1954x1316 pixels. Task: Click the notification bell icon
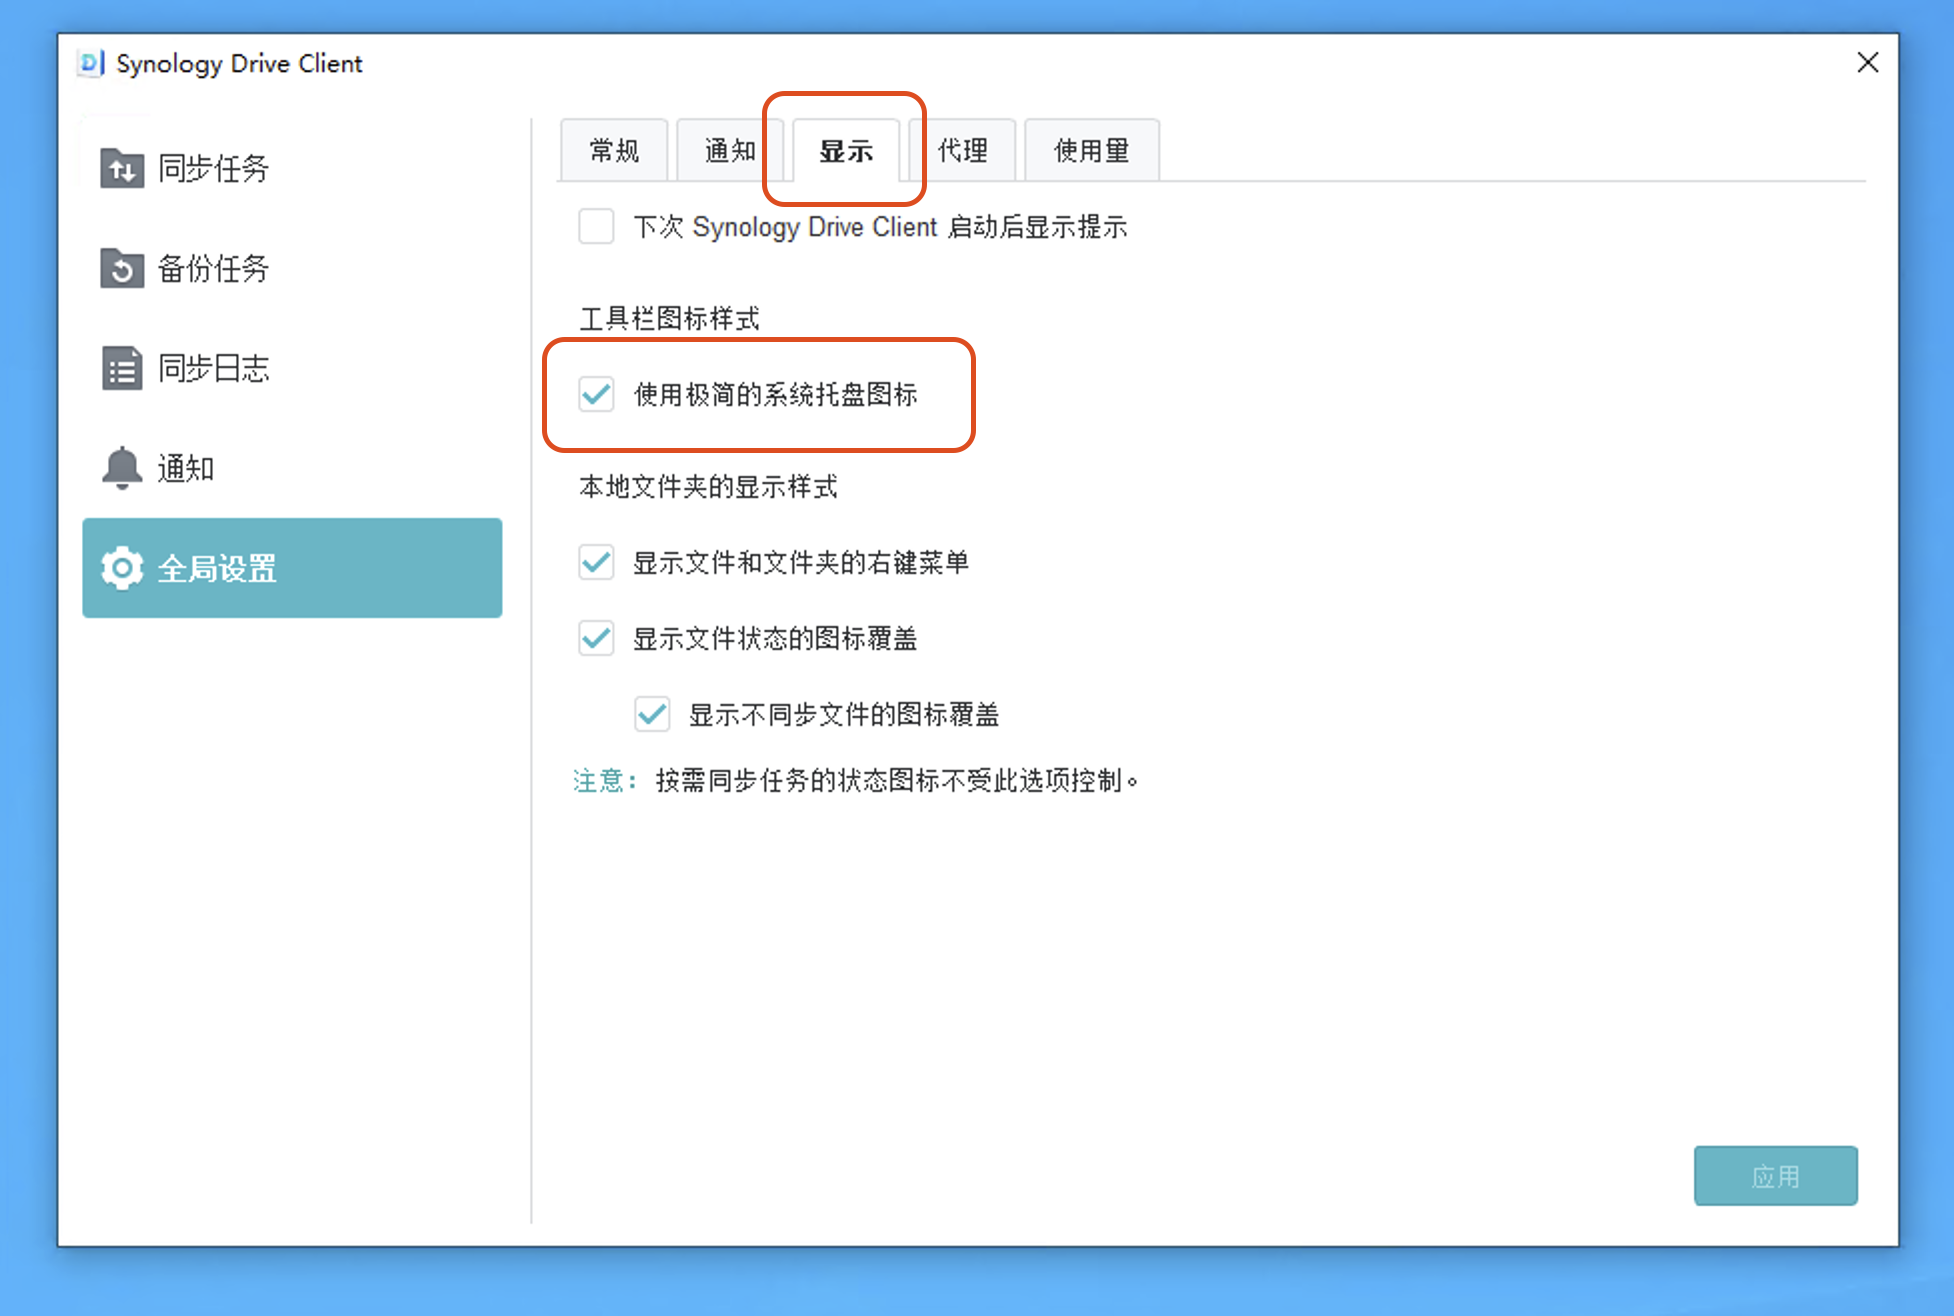coord(122,468)
